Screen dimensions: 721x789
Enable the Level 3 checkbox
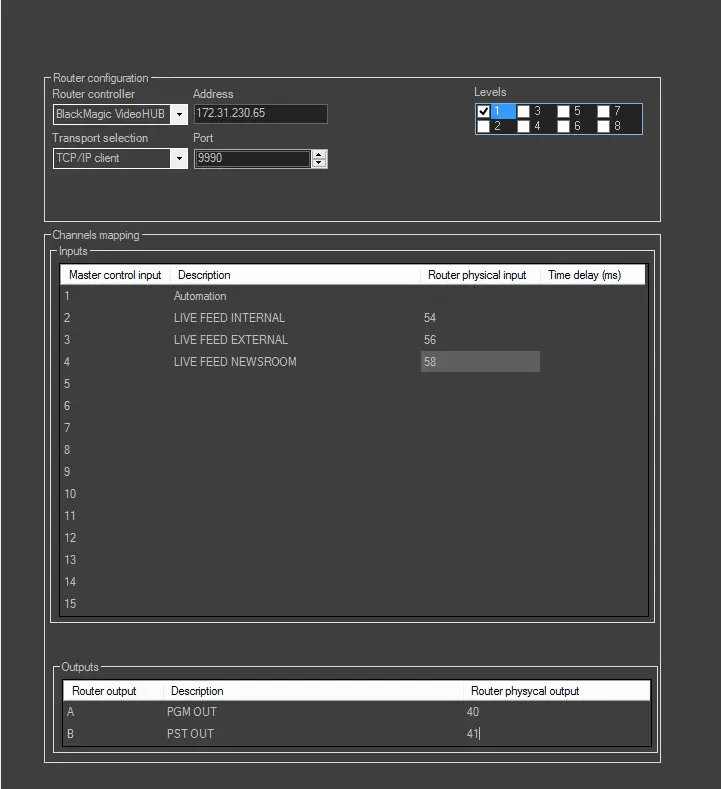[523, 112]
